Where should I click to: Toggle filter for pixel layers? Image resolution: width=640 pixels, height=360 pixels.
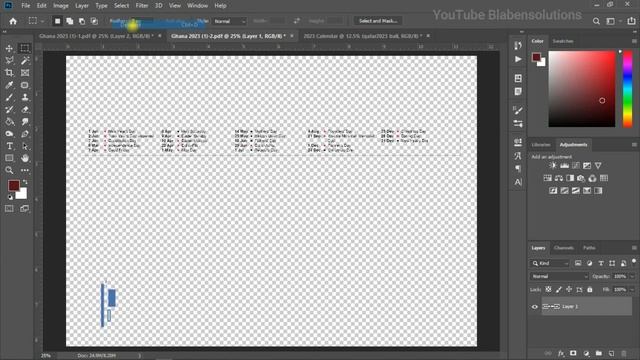click(578, 263)
